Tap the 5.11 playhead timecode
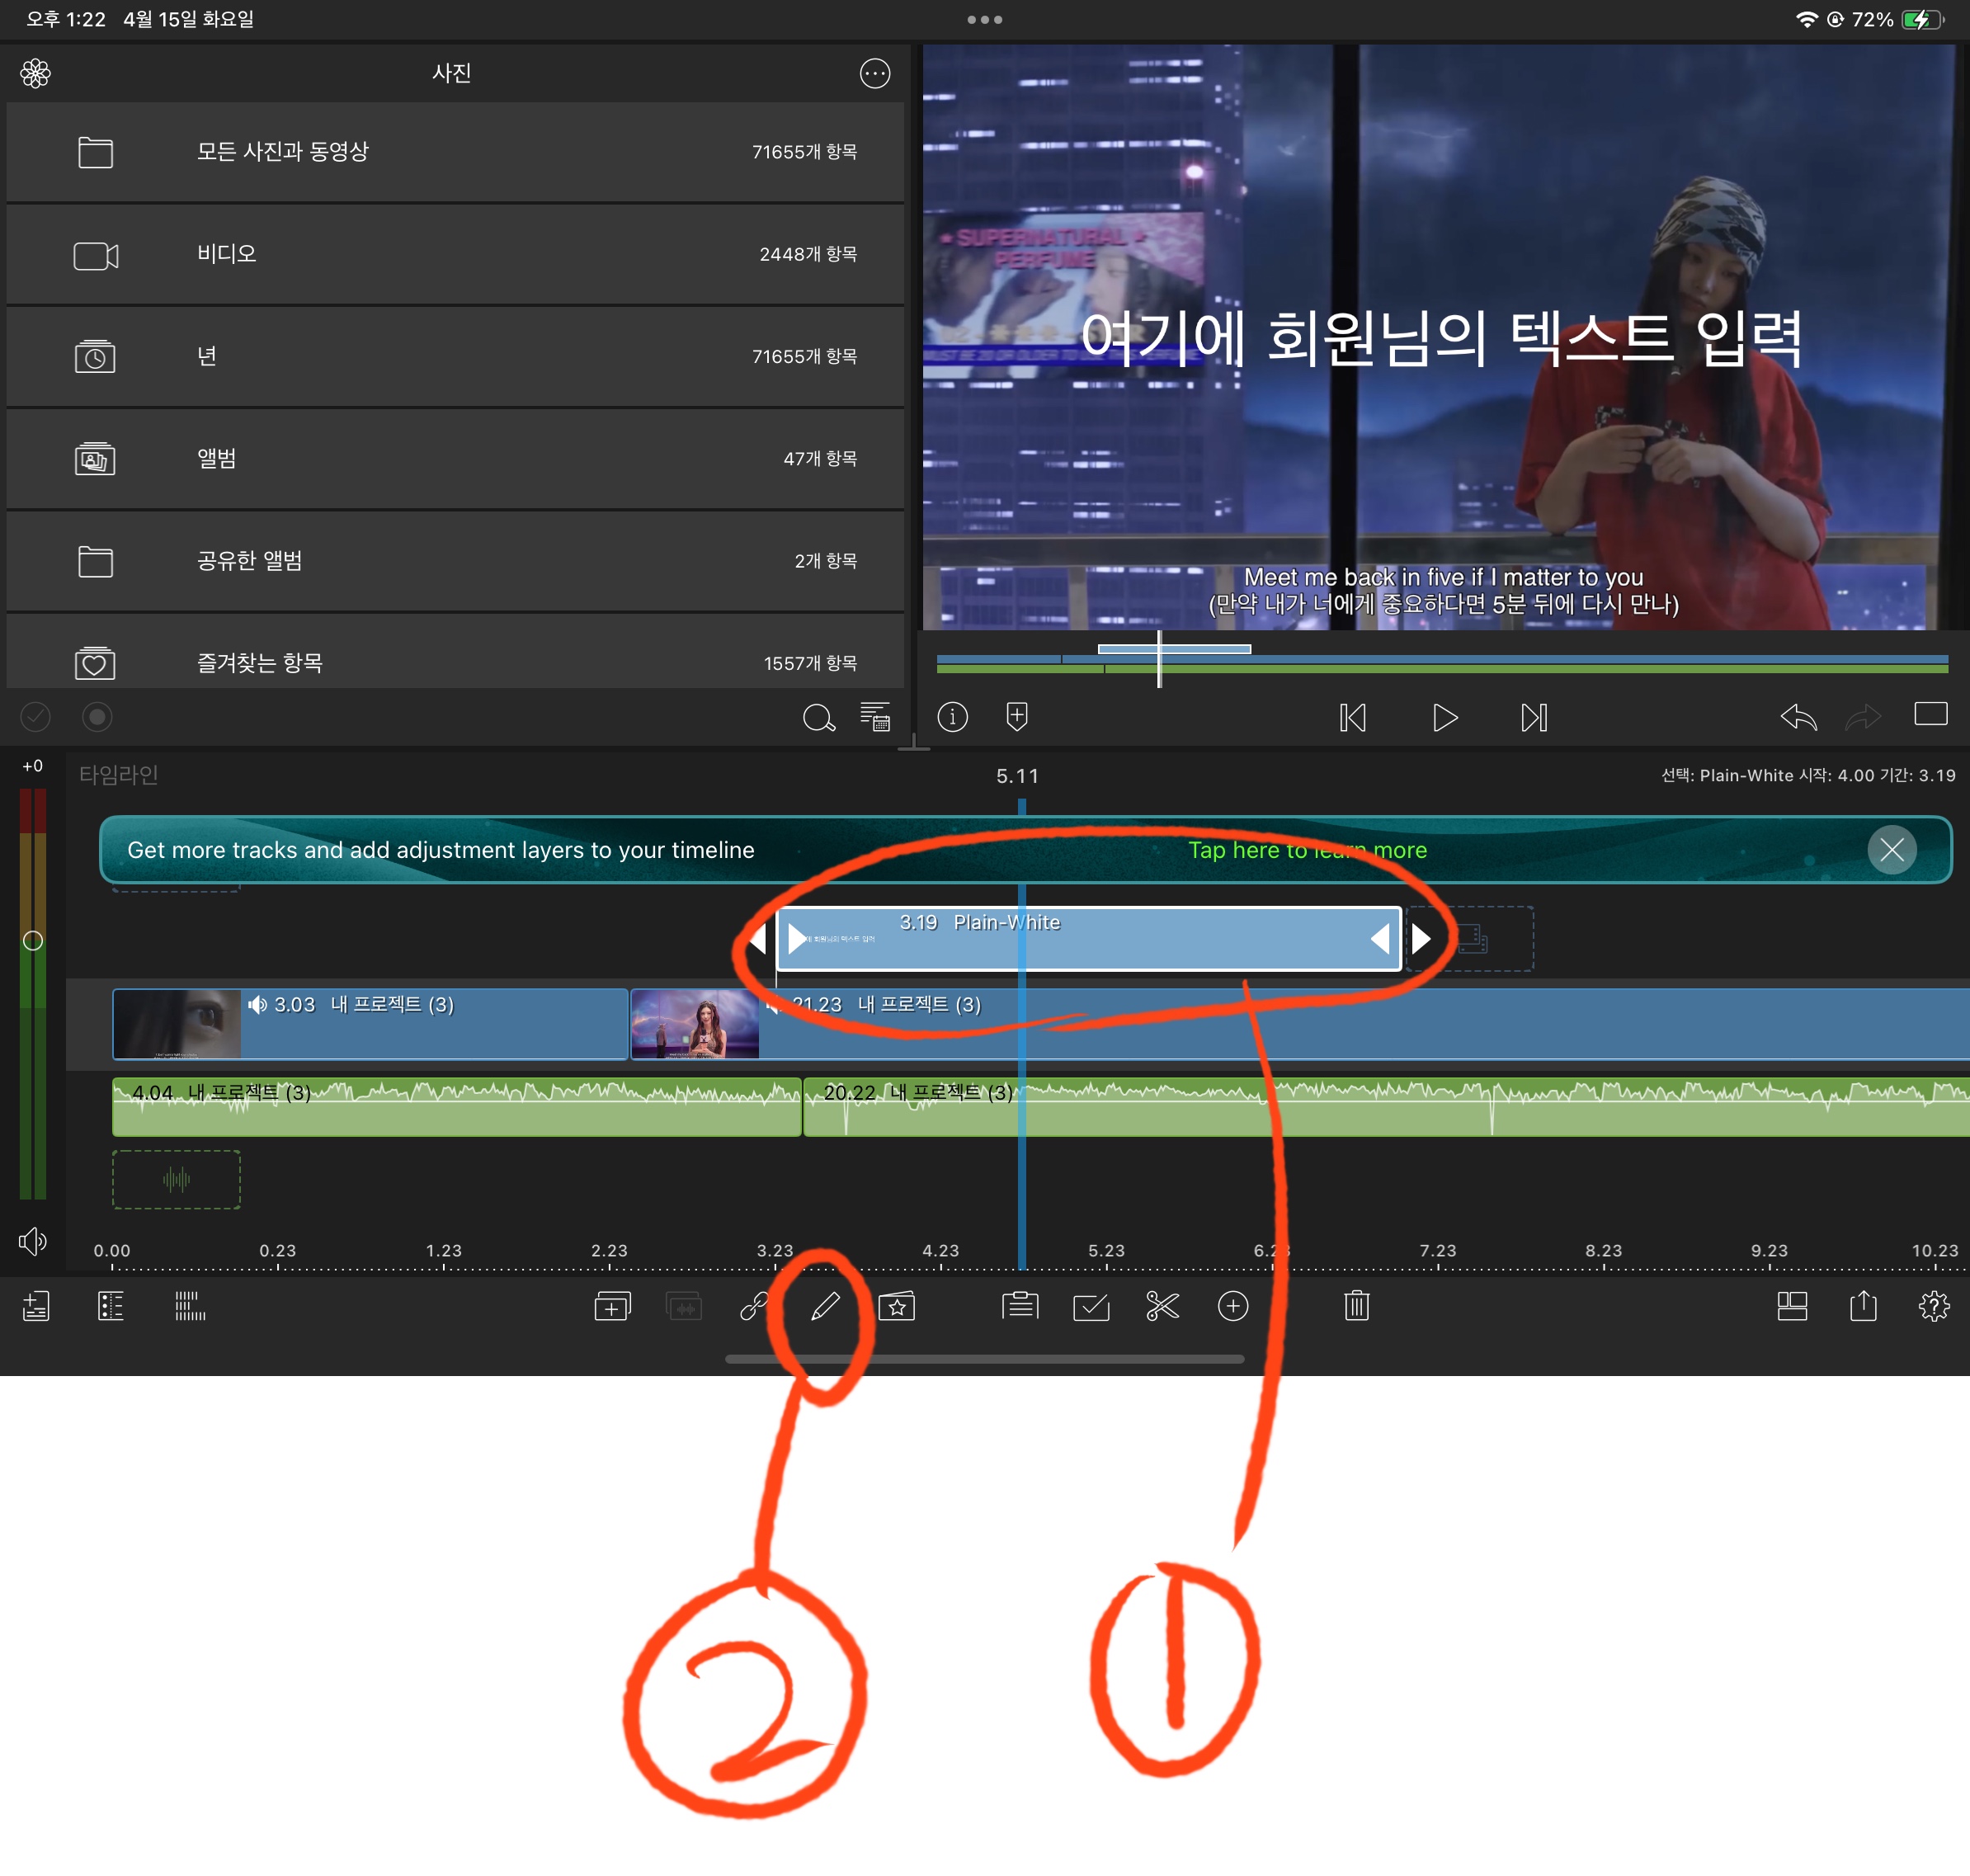The height and width of the screenshot is (1876, 1970). tap(1017, 776)
